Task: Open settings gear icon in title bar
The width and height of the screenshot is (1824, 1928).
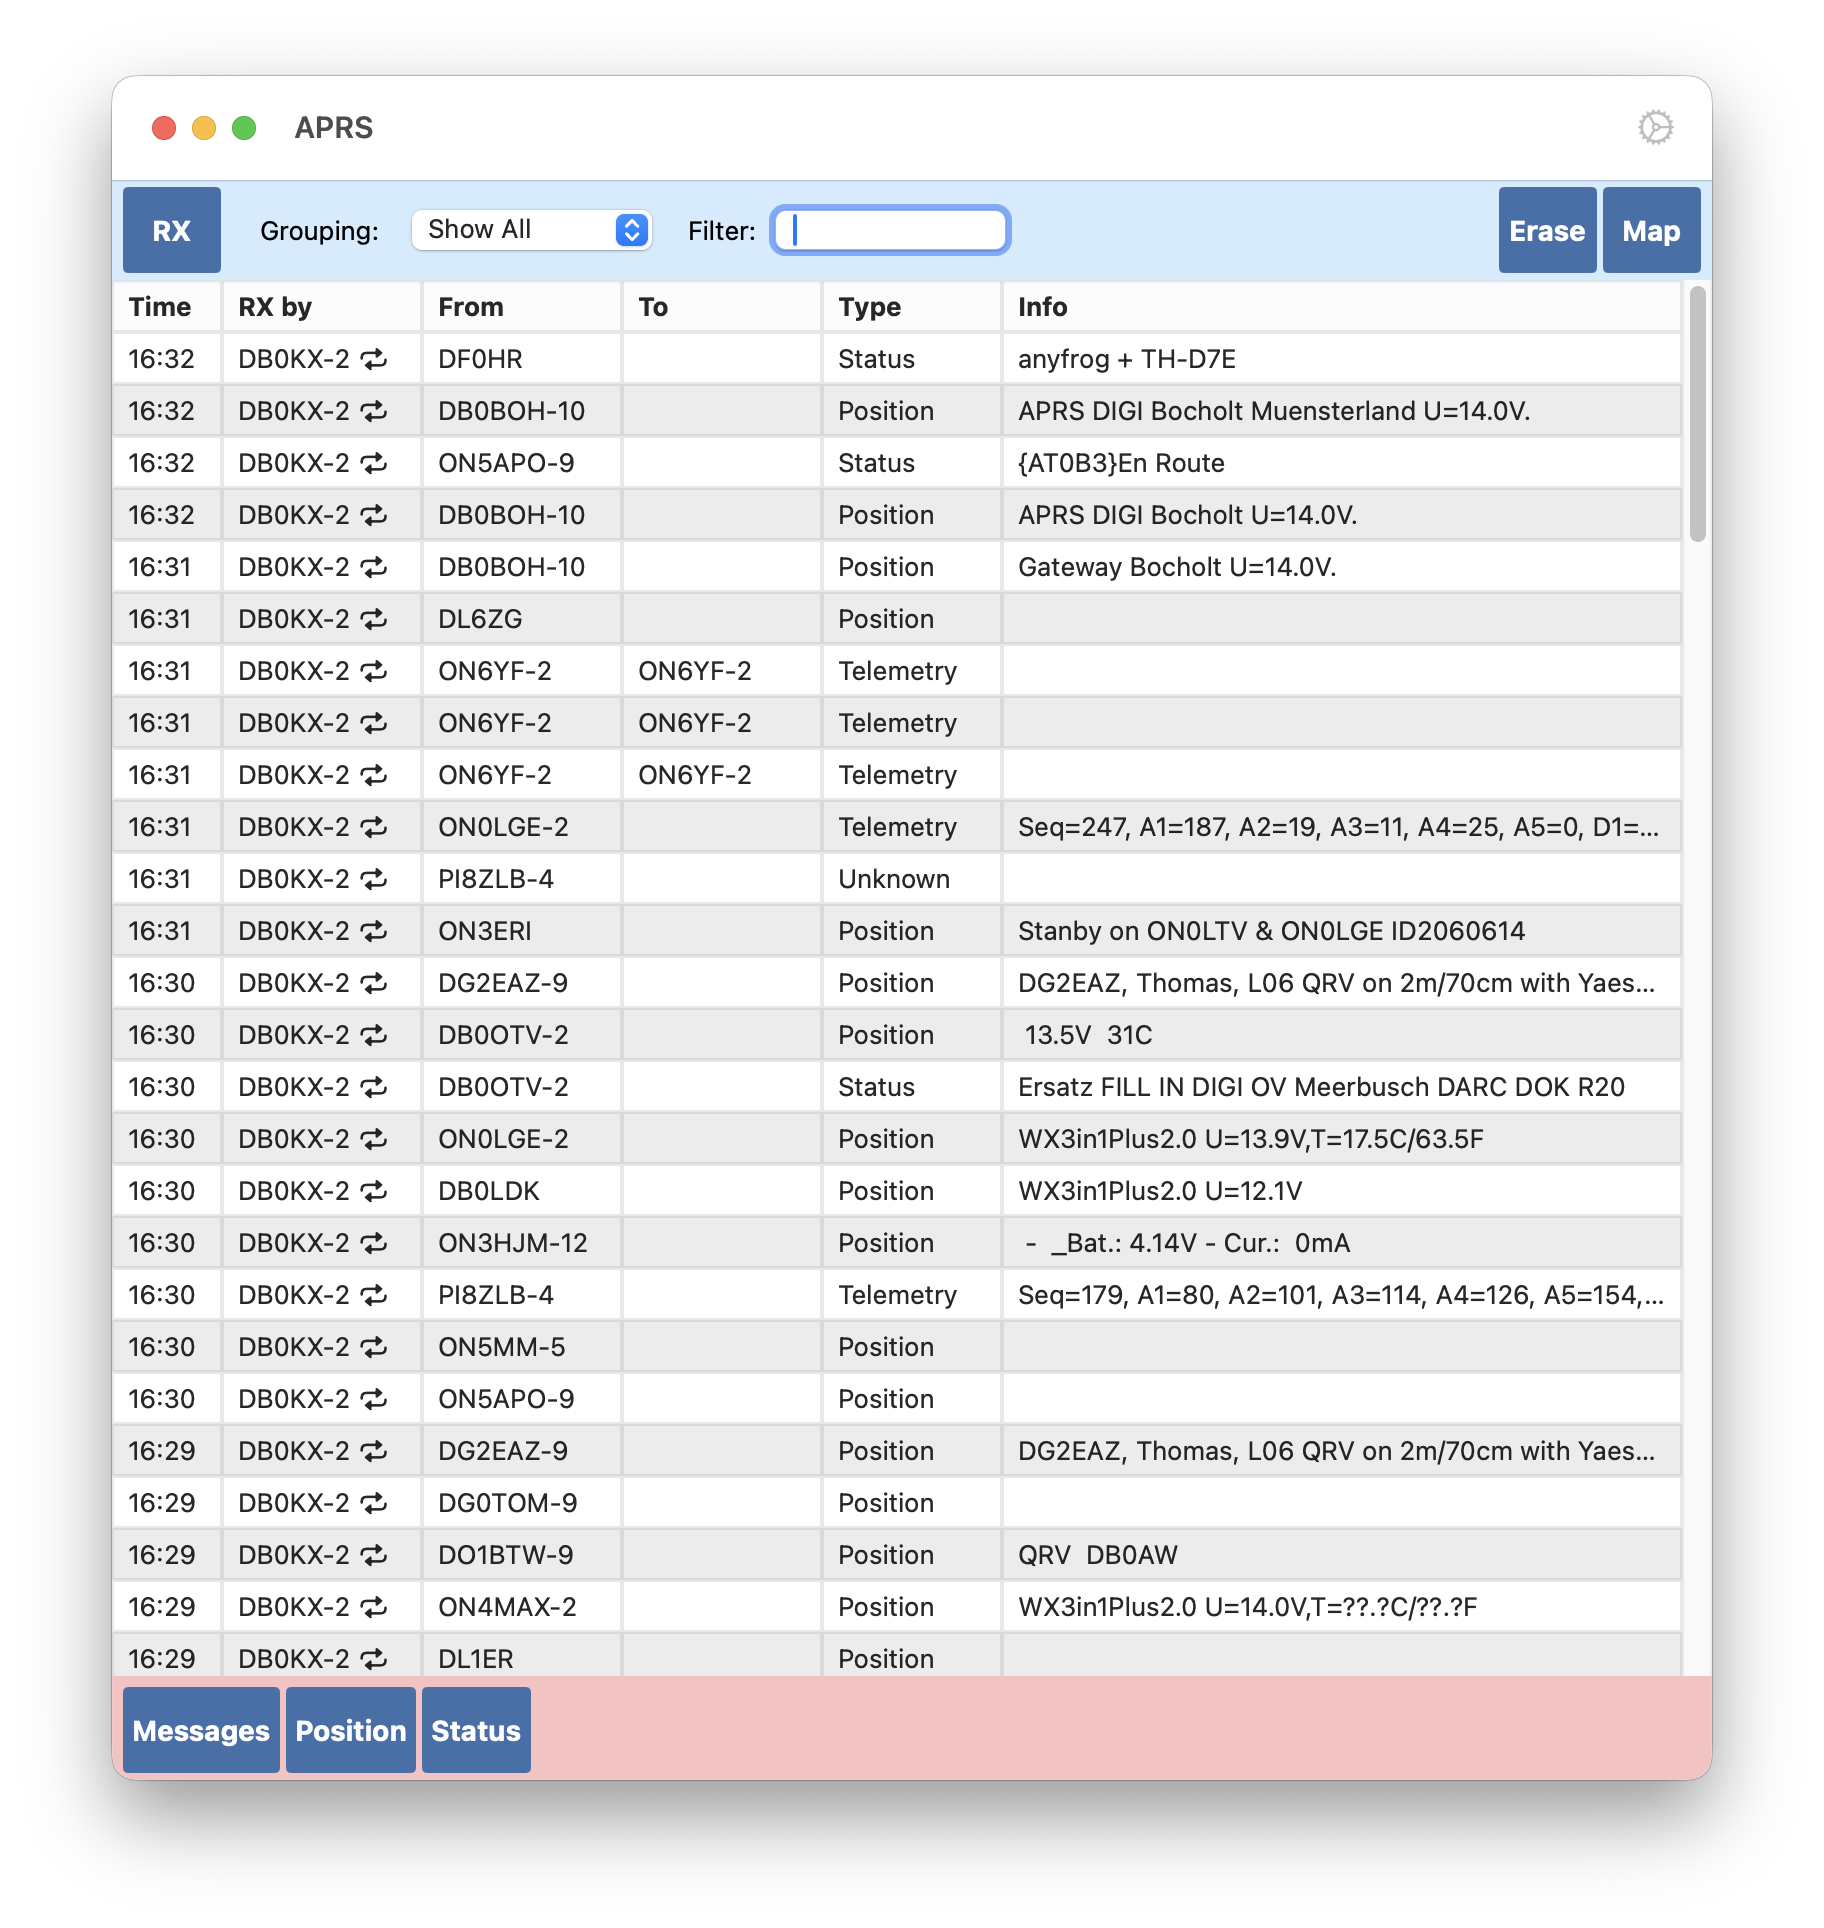Action: [1655, 127]
